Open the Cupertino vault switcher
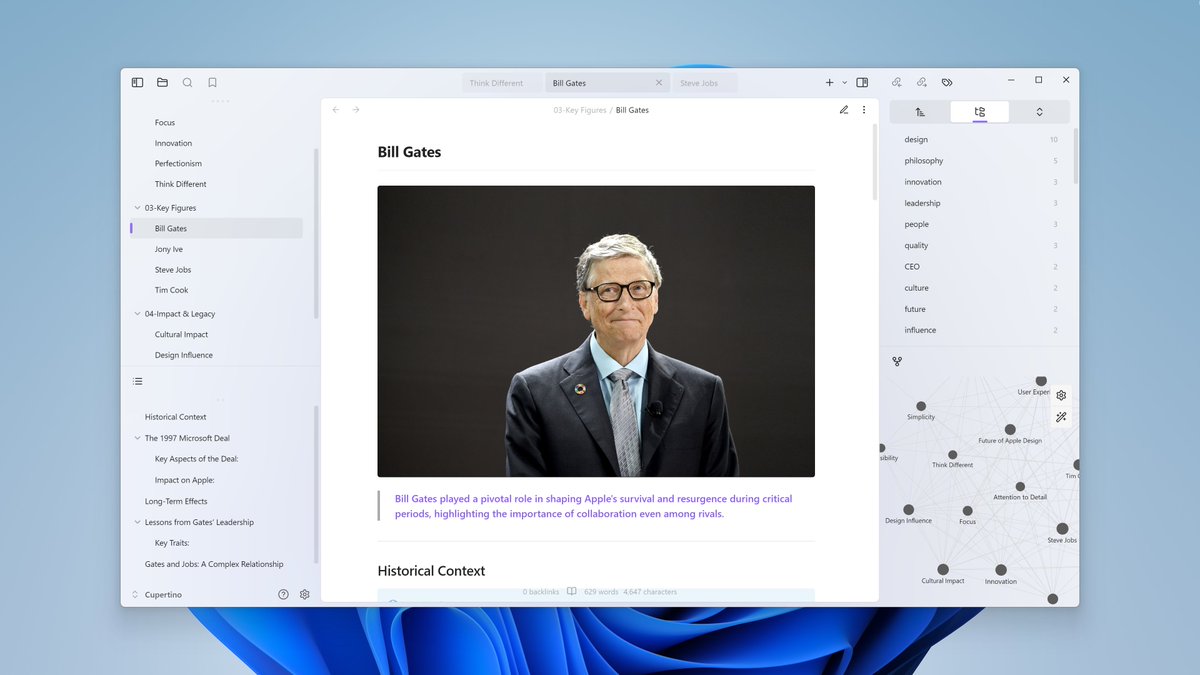The image size is (1200, 675). pos(157,595)
